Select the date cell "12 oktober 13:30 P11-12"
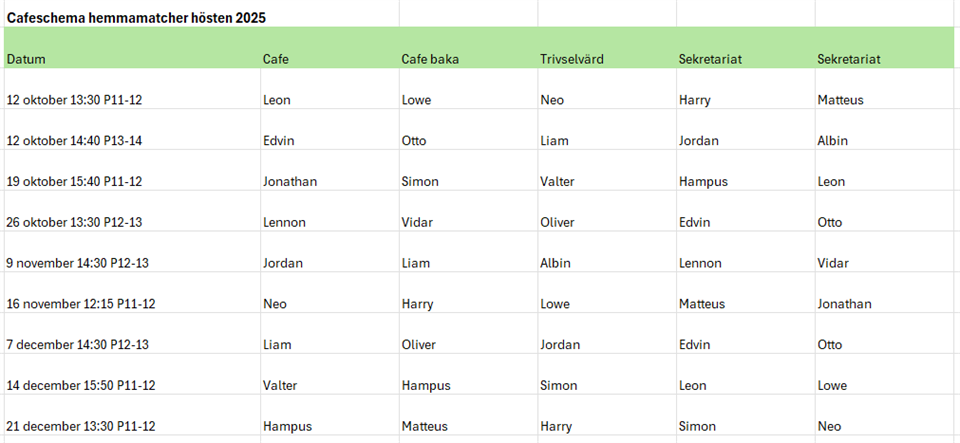Screen dimensions: 960x443 75,100
